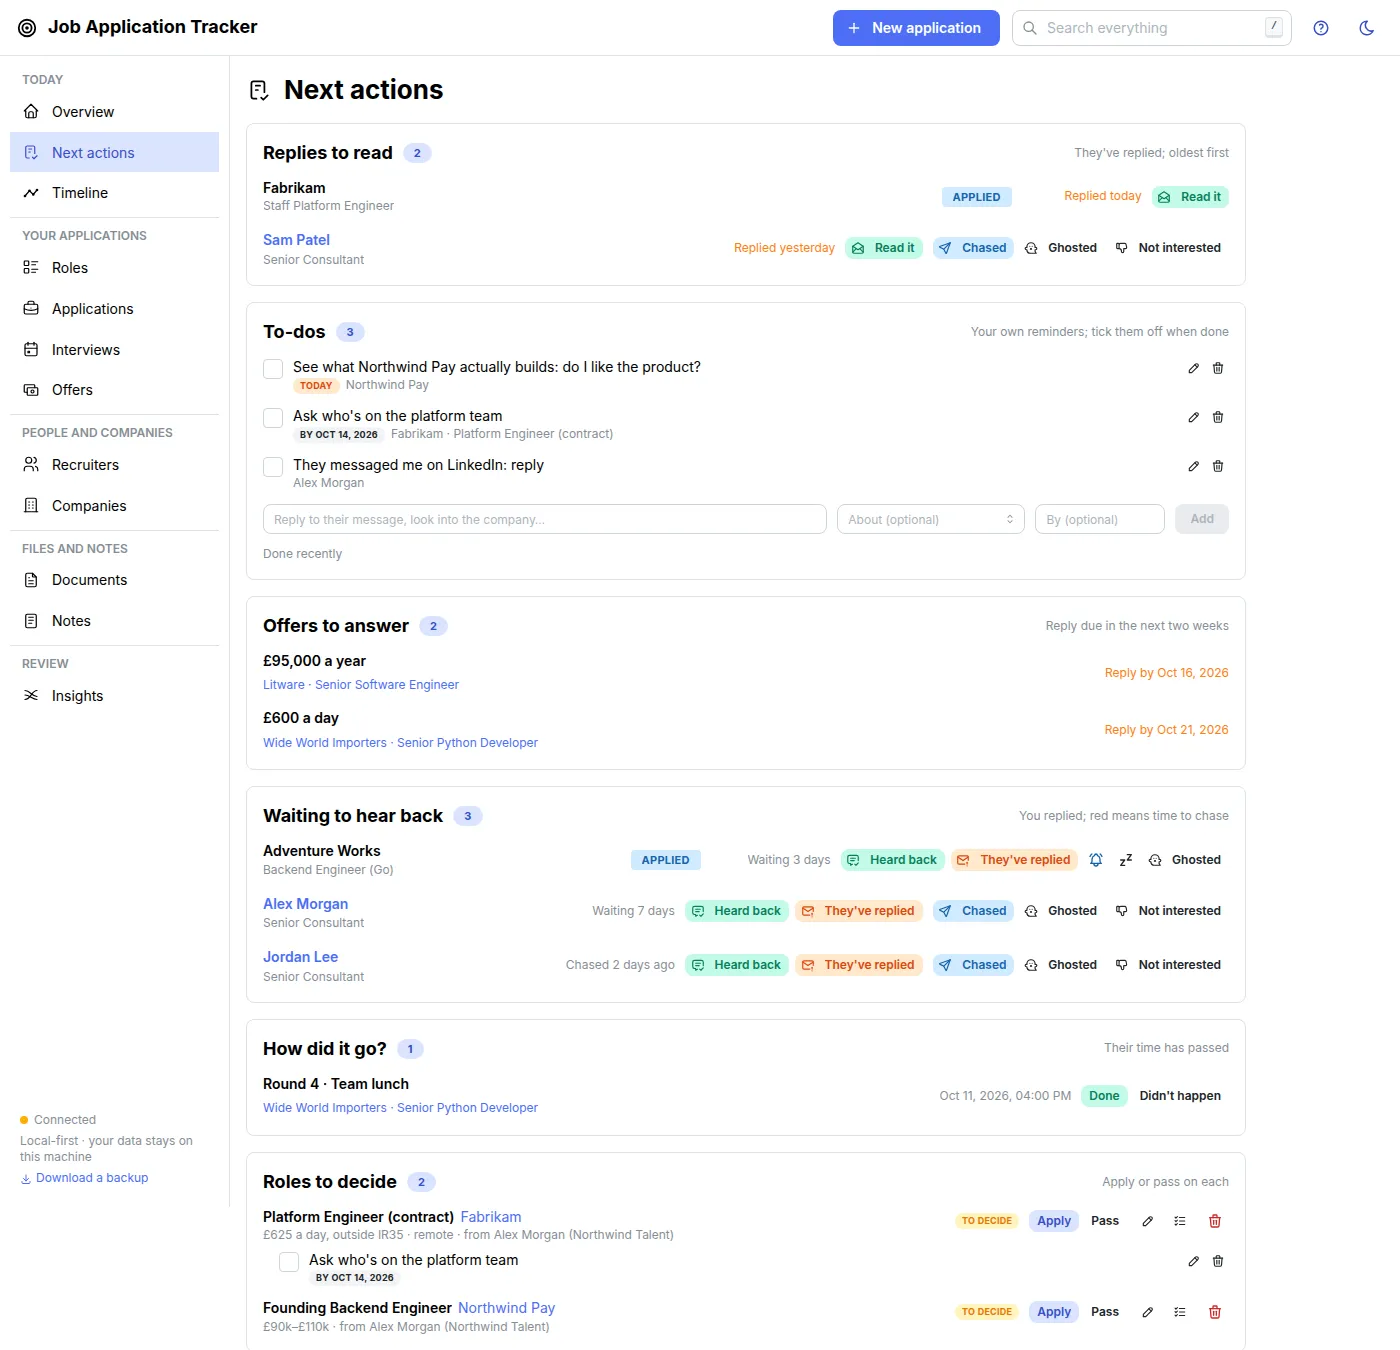
Task: Toggle dark mode moon icon
Action: tap(1366, 28)
